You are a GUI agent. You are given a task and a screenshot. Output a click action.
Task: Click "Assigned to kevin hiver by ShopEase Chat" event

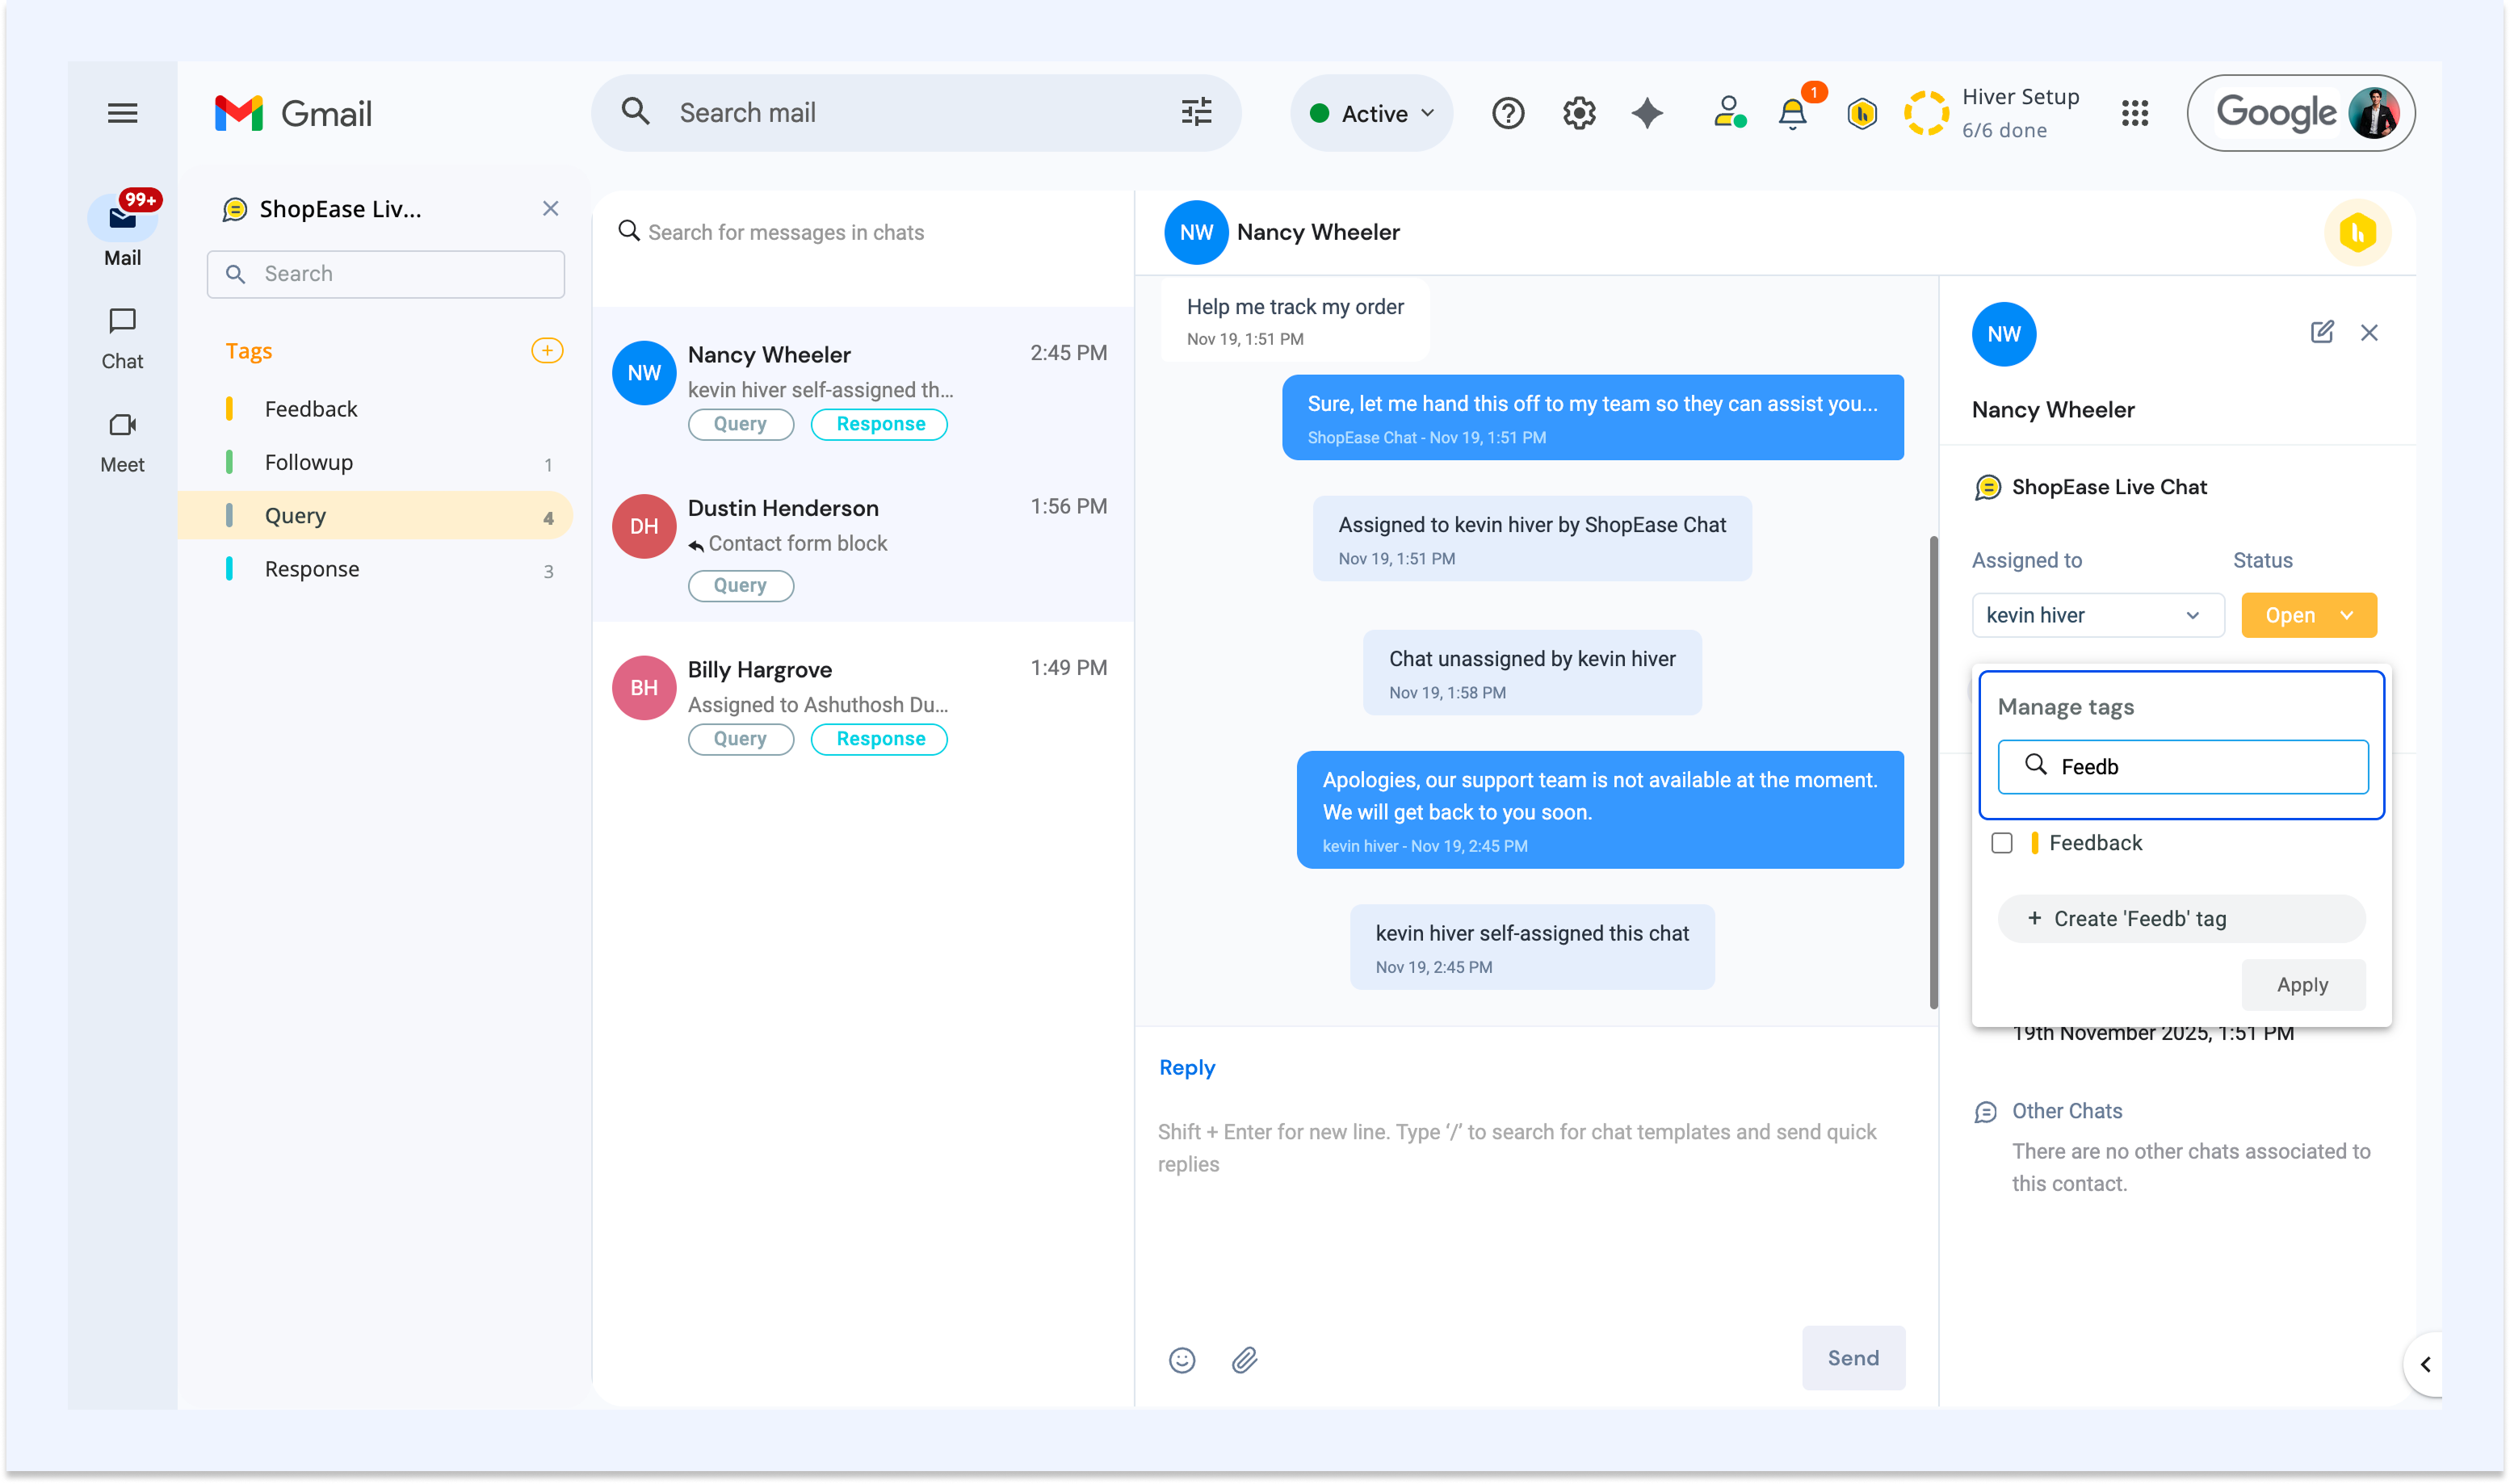pos(1531,539)
